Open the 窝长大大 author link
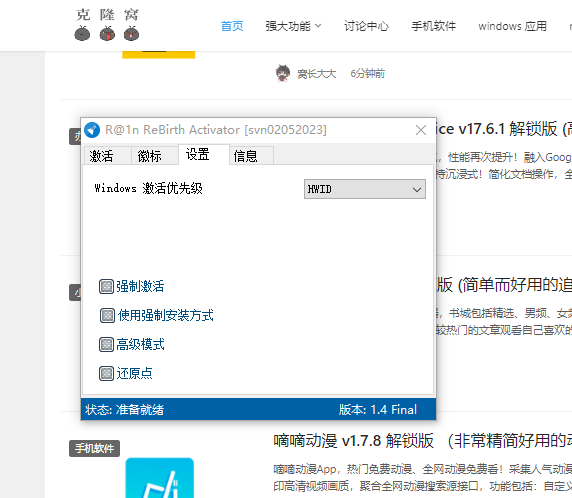This screenshot has width=572, height=498. click(x=316, y=74)
